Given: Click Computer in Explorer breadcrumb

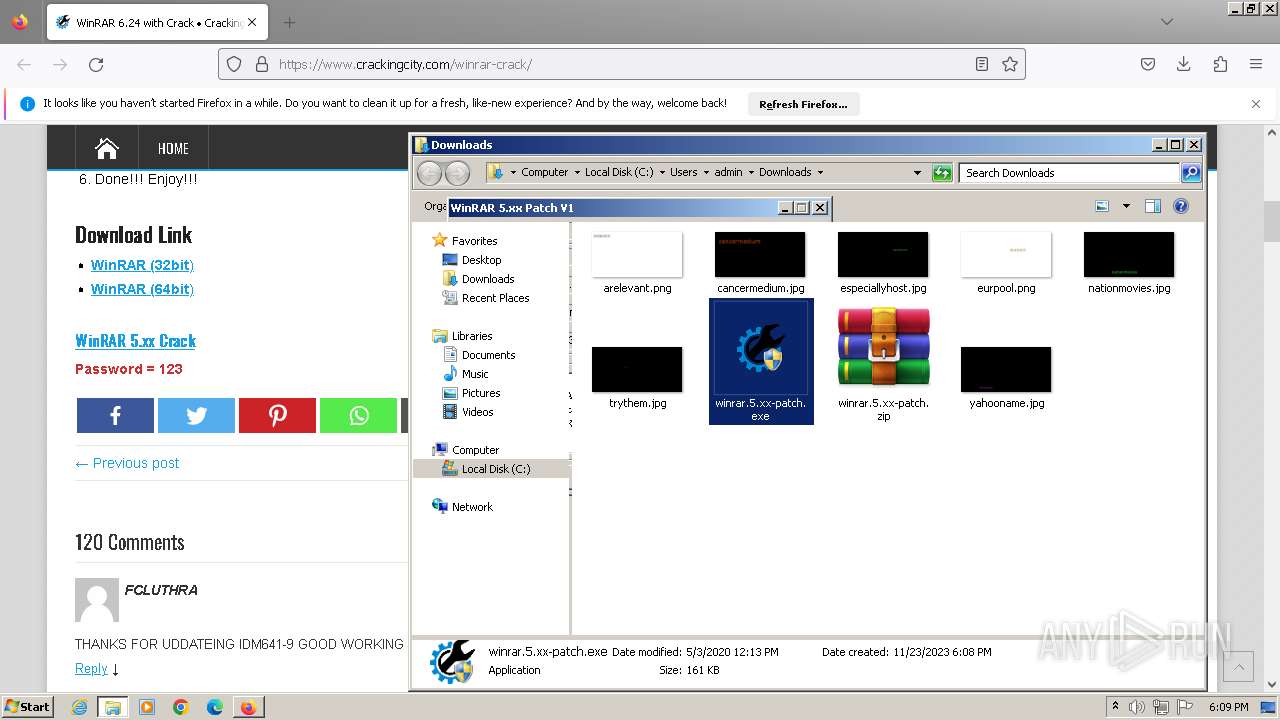Looking at the screenshot, I should tap(544, 172).
